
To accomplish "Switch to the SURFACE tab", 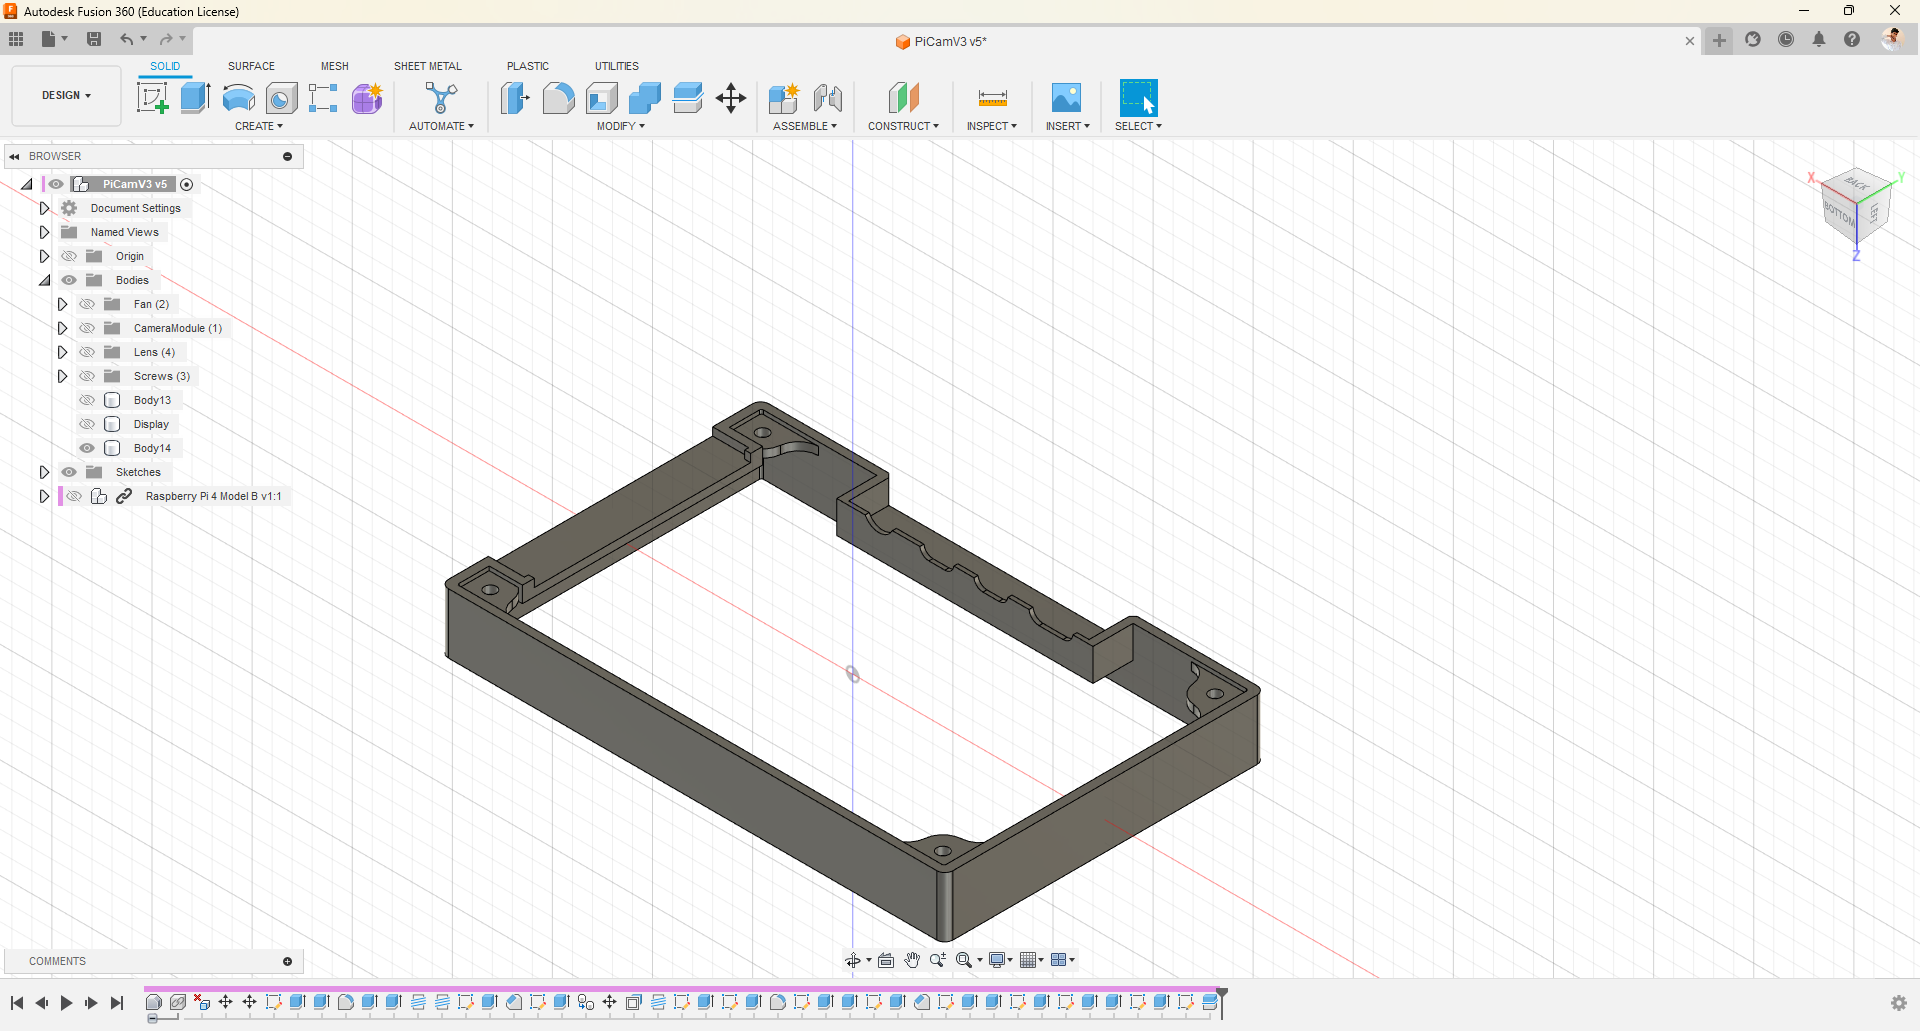I will point(251,66).
